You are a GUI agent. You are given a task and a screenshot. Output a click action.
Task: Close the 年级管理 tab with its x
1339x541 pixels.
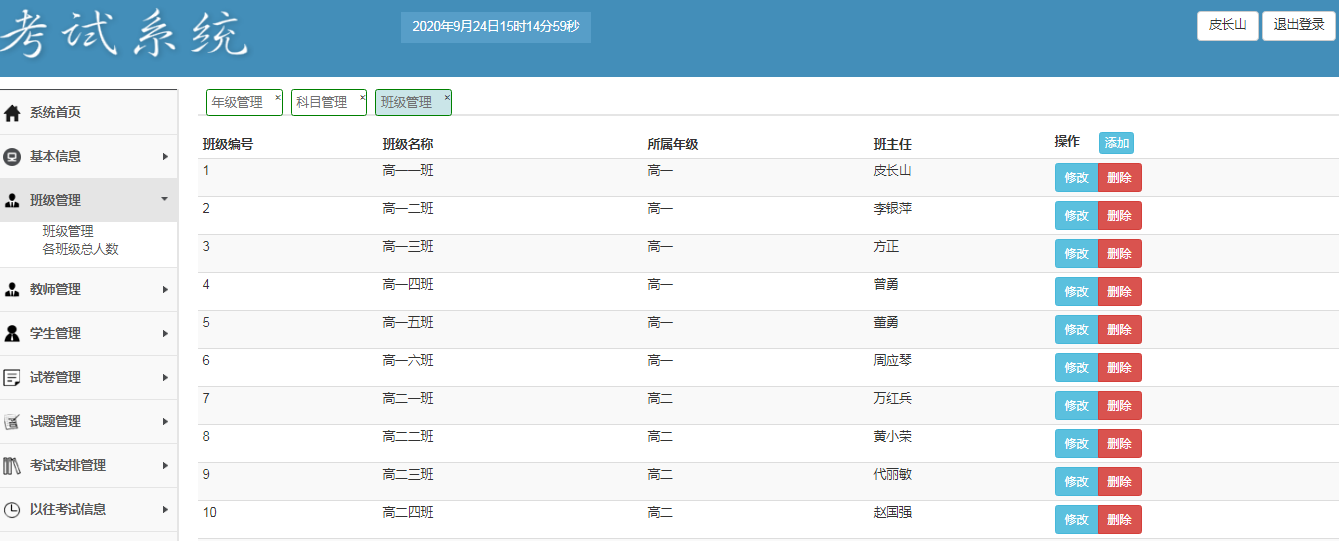click(x=277, y=97)
